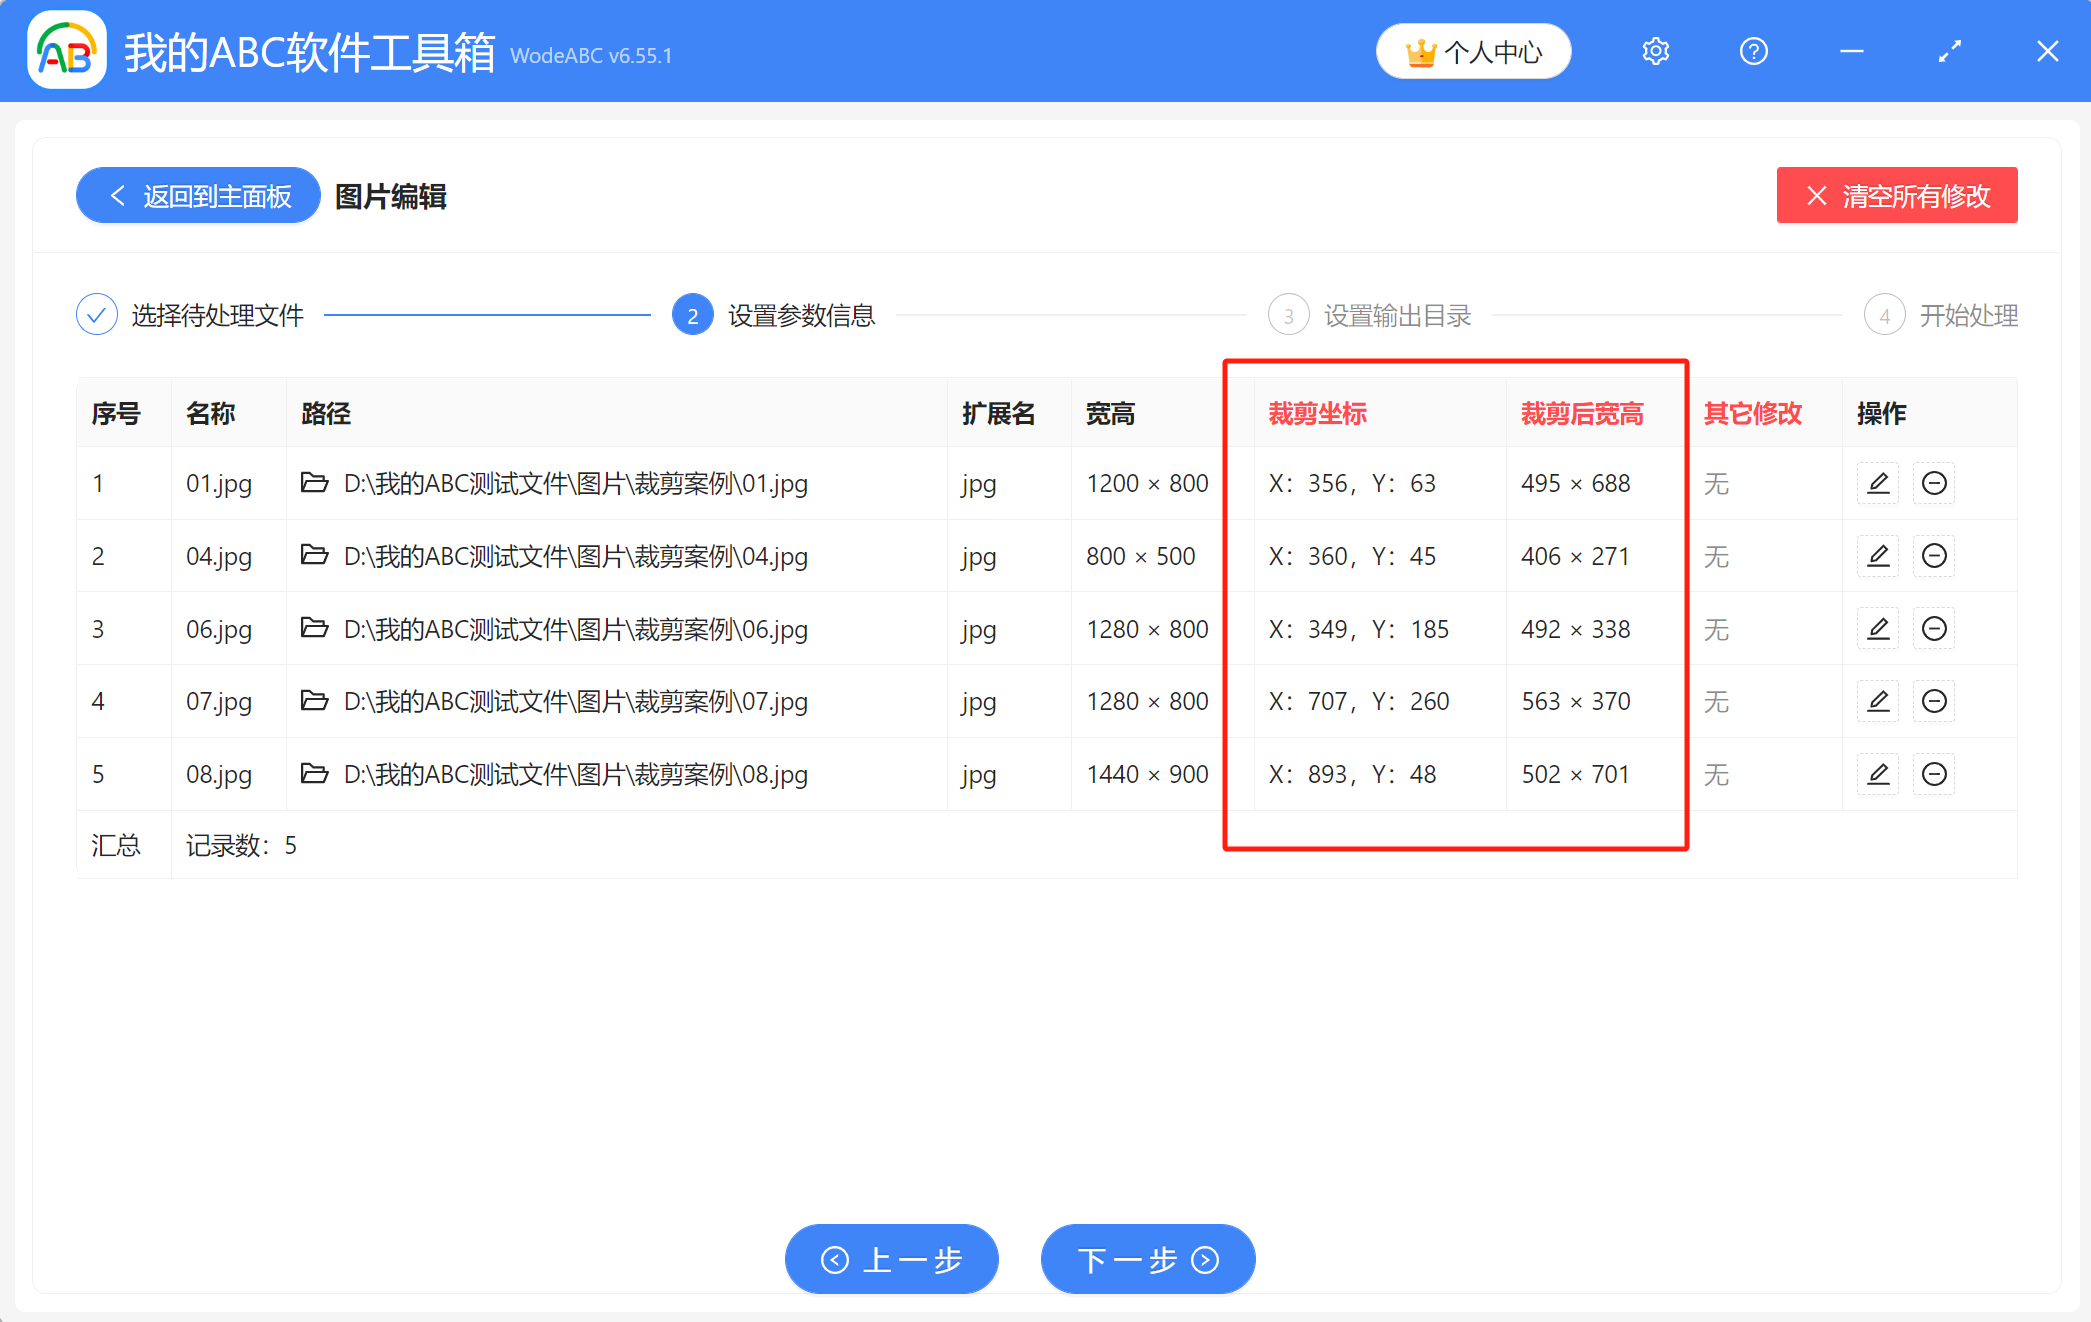
Task: Click 清空所有修改 red button
Action: [x=1896, y=196]
